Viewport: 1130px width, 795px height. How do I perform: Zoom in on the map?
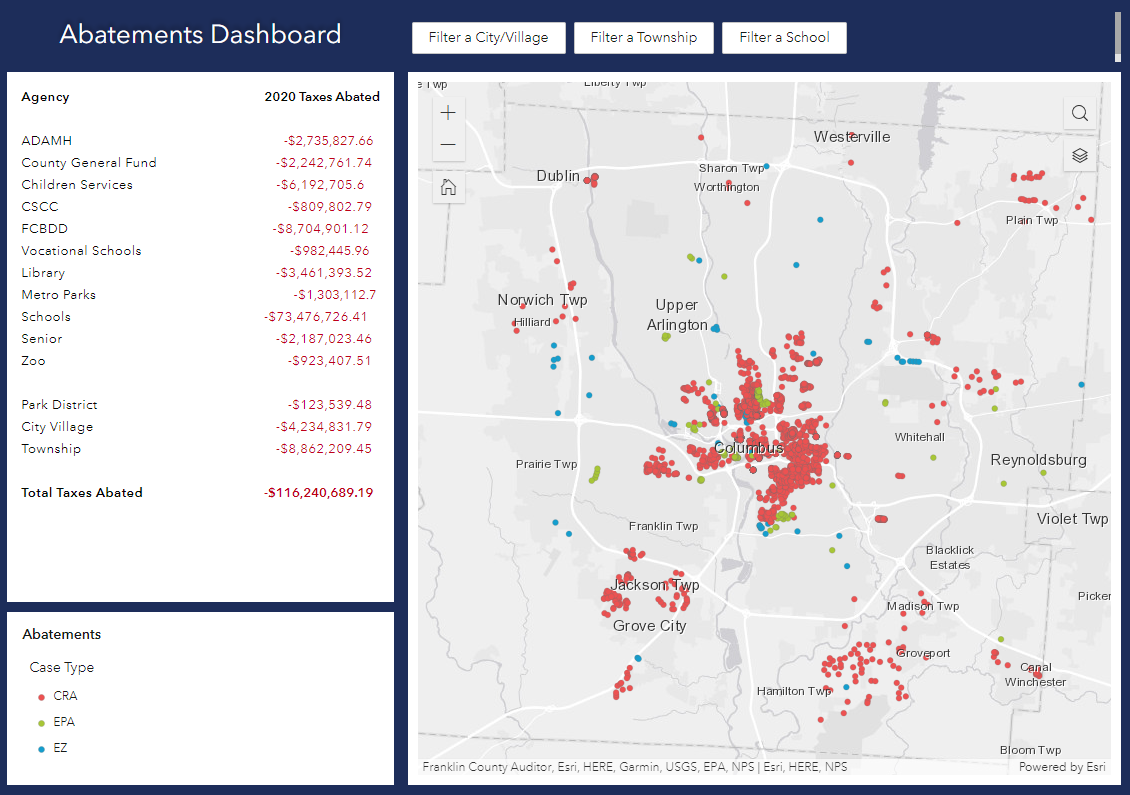[448, 113]
